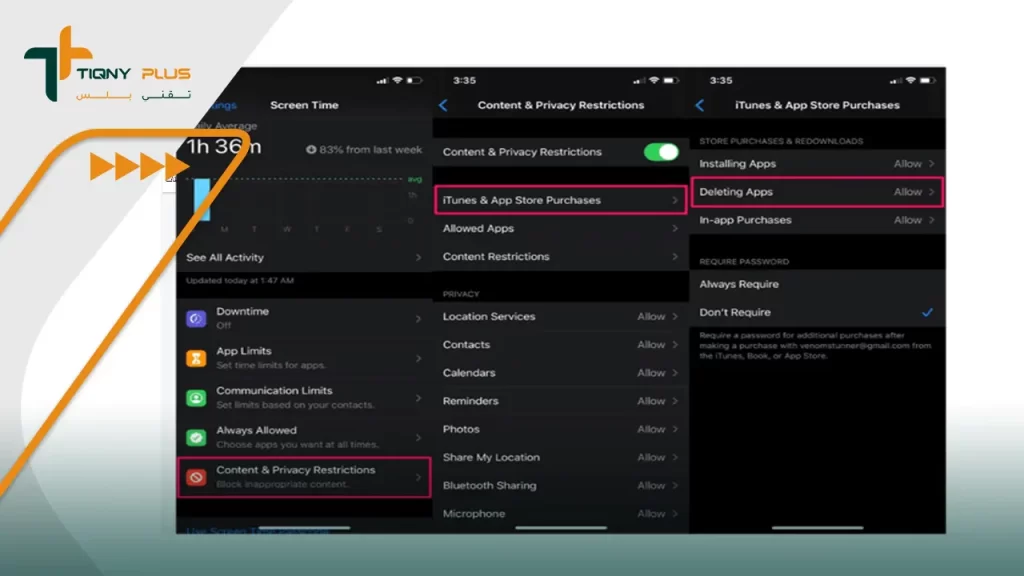Viewport: 1024px width, 576px height.
Task: Tap the blue usage bar in weekly chart
Action: tap(202, 199)
